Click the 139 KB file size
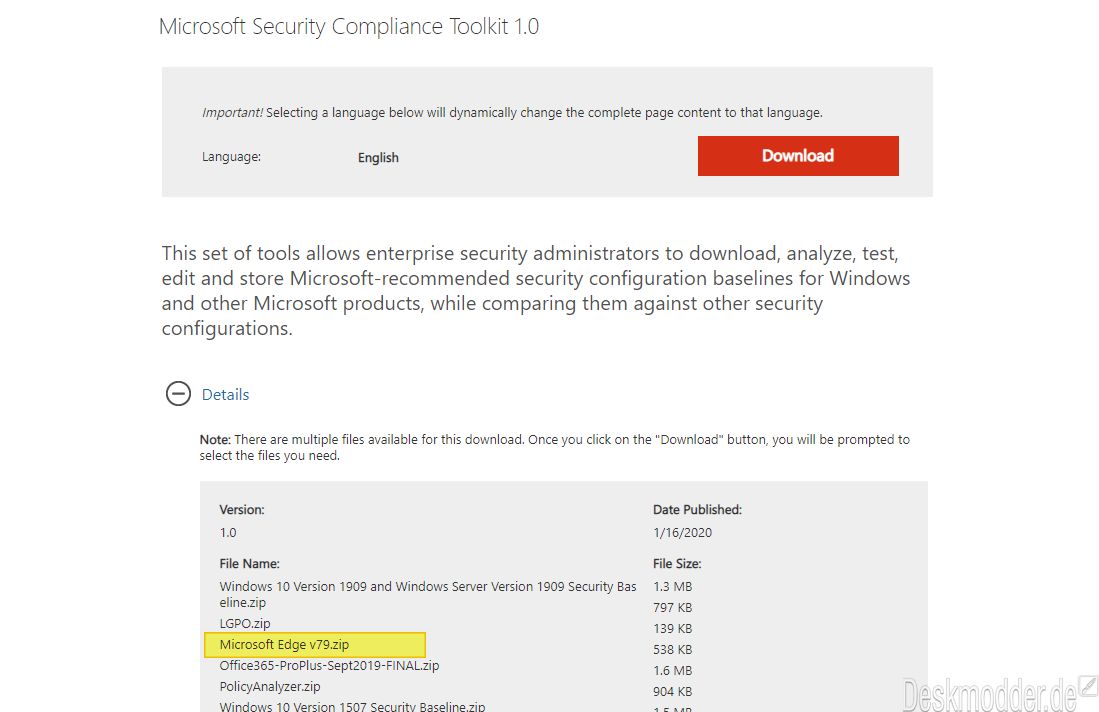 pyautogui.click(x=672, y=629)
